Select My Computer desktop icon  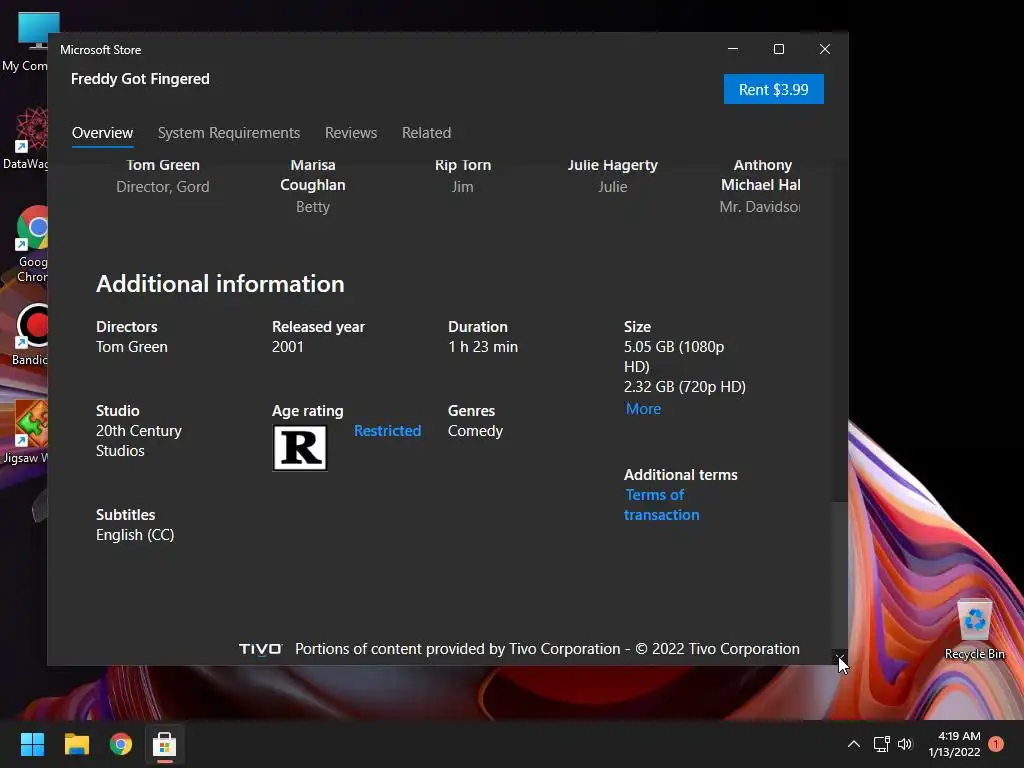(26, 42)
